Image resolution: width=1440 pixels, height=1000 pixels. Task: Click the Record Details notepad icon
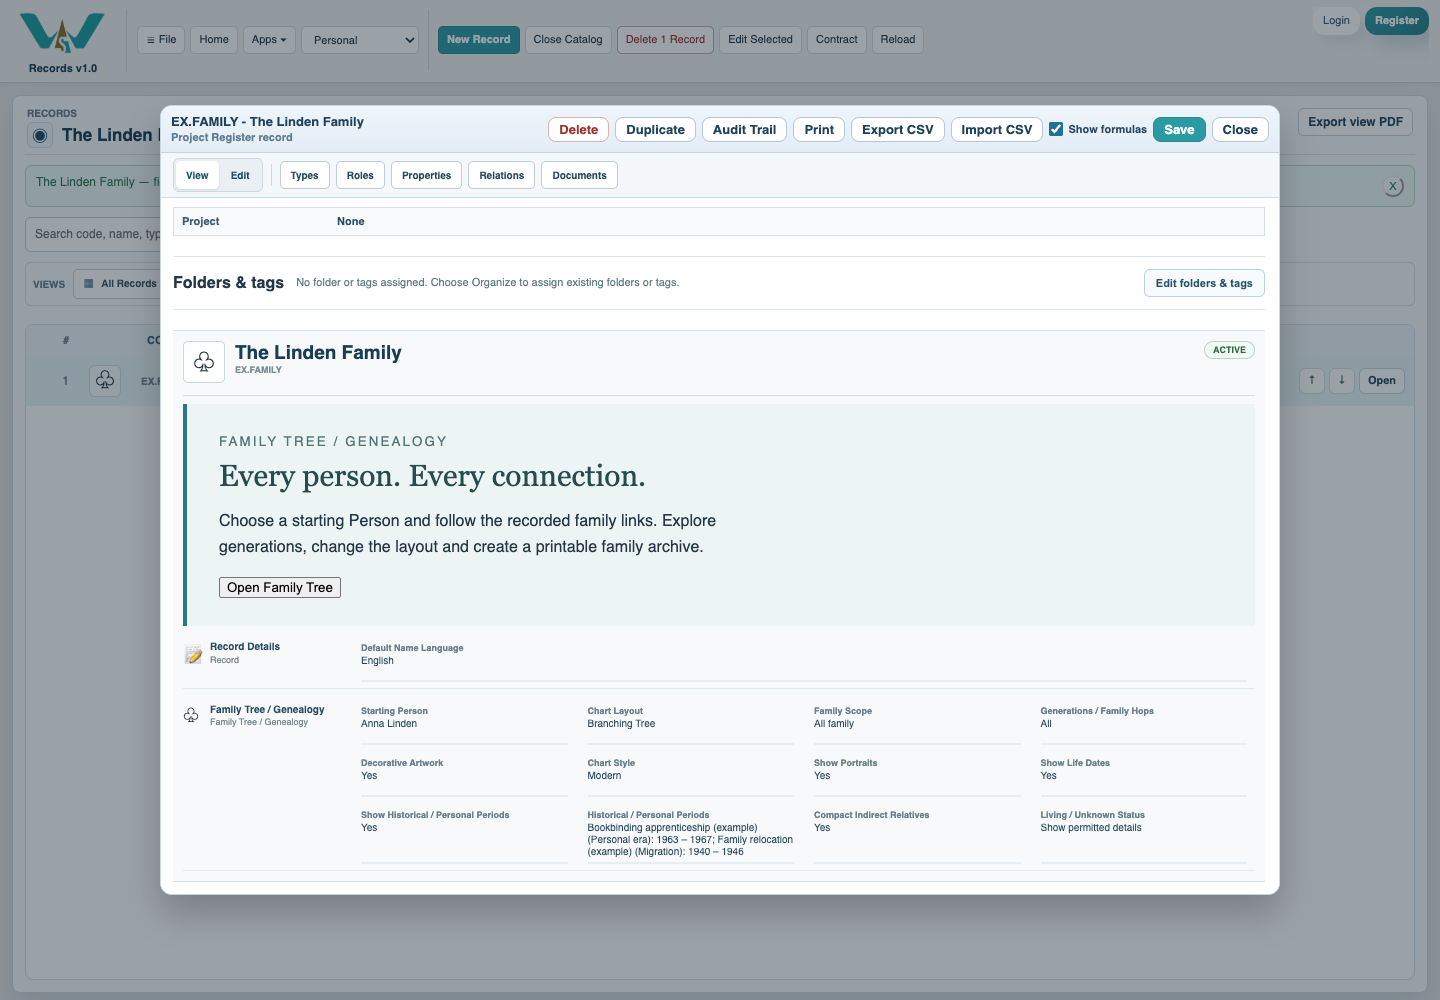coord(194,655)
